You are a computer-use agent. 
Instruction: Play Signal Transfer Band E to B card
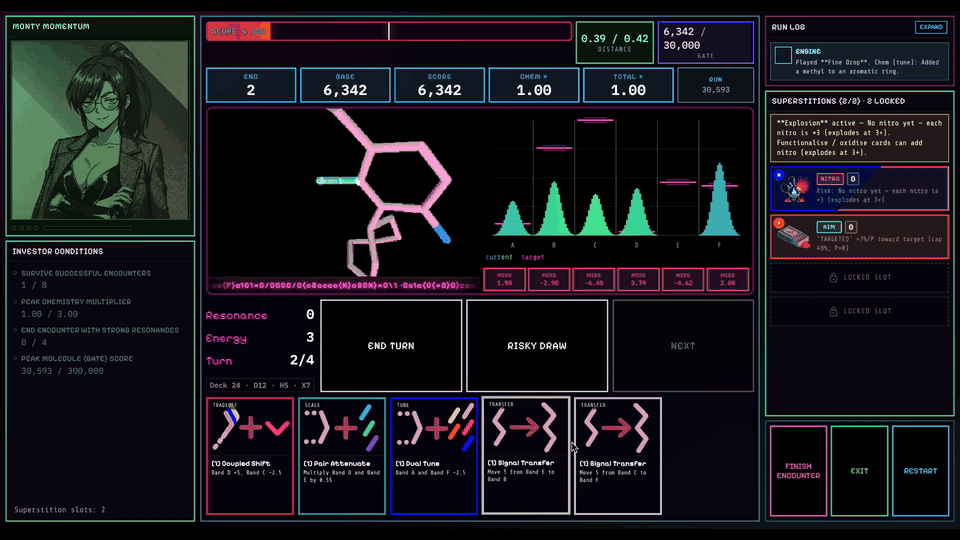[x=525, y=456]
